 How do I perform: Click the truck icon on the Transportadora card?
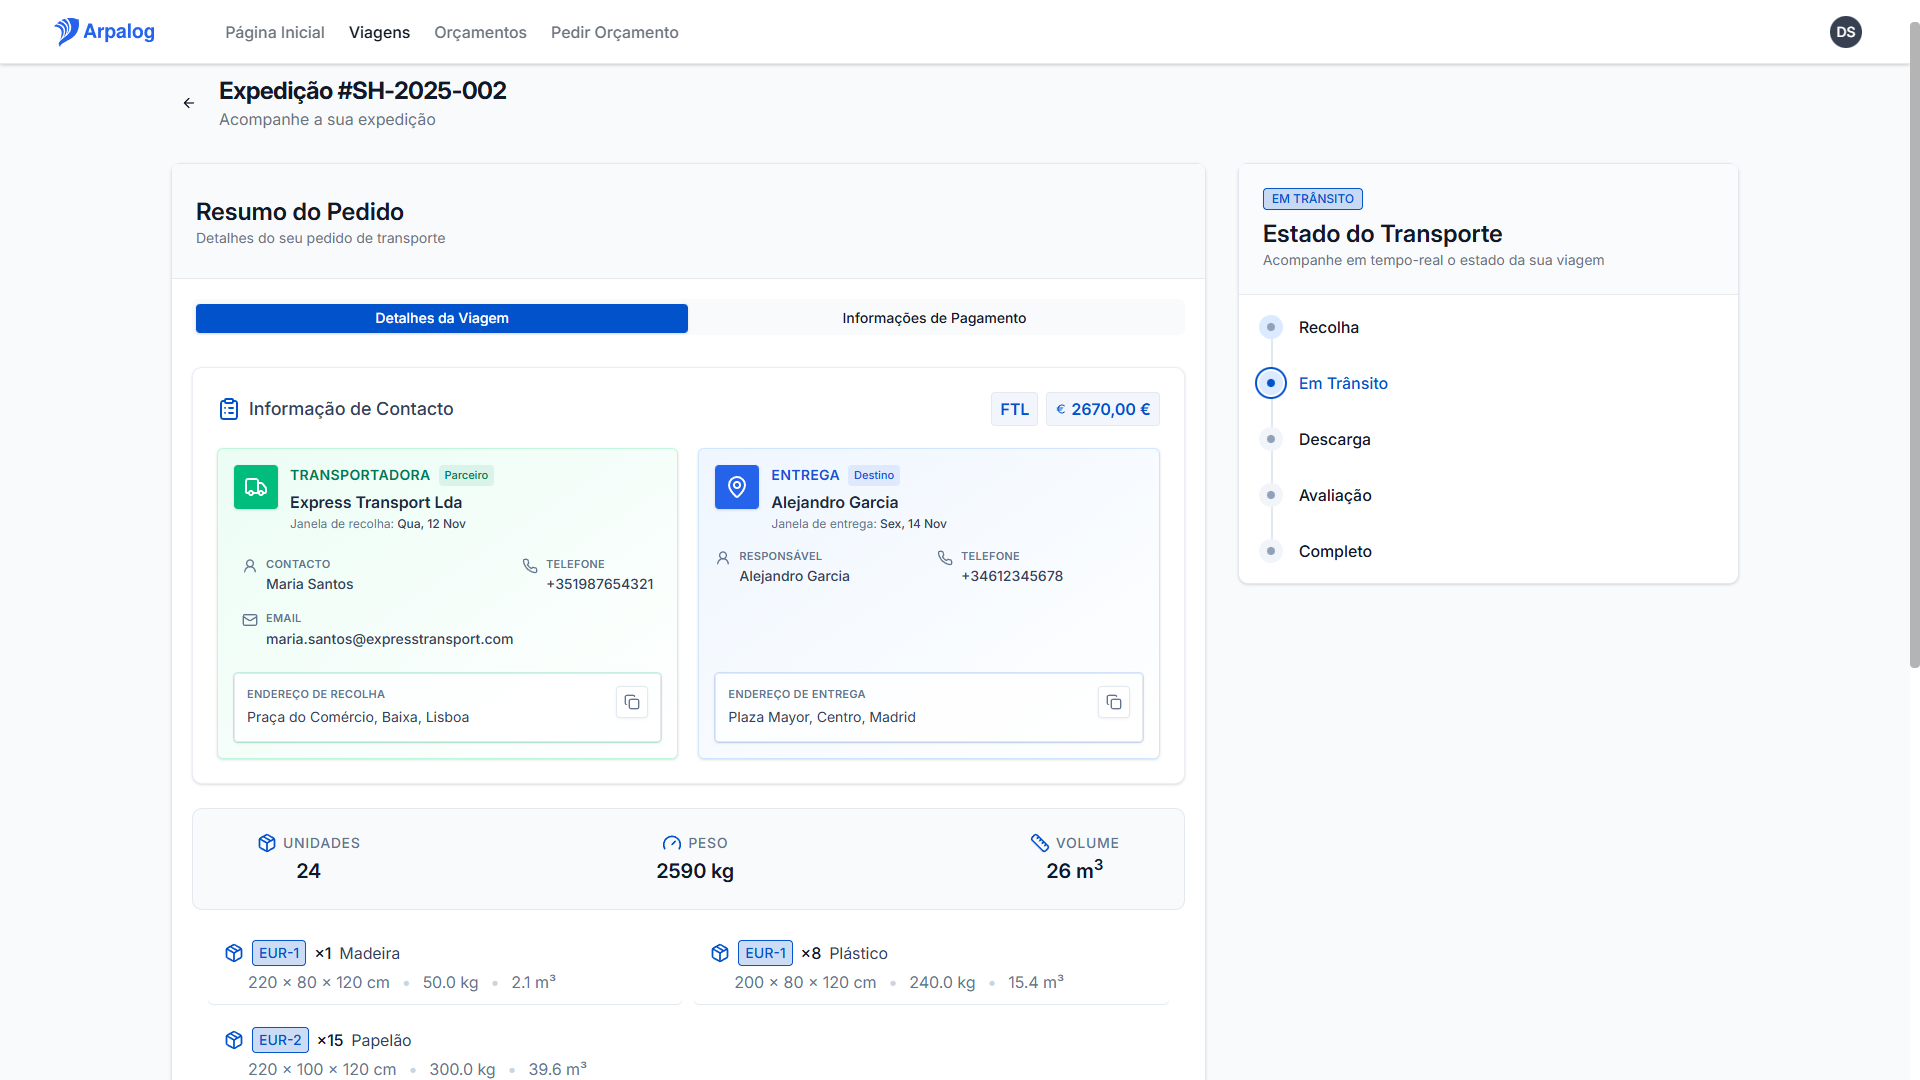pos(255,487)
